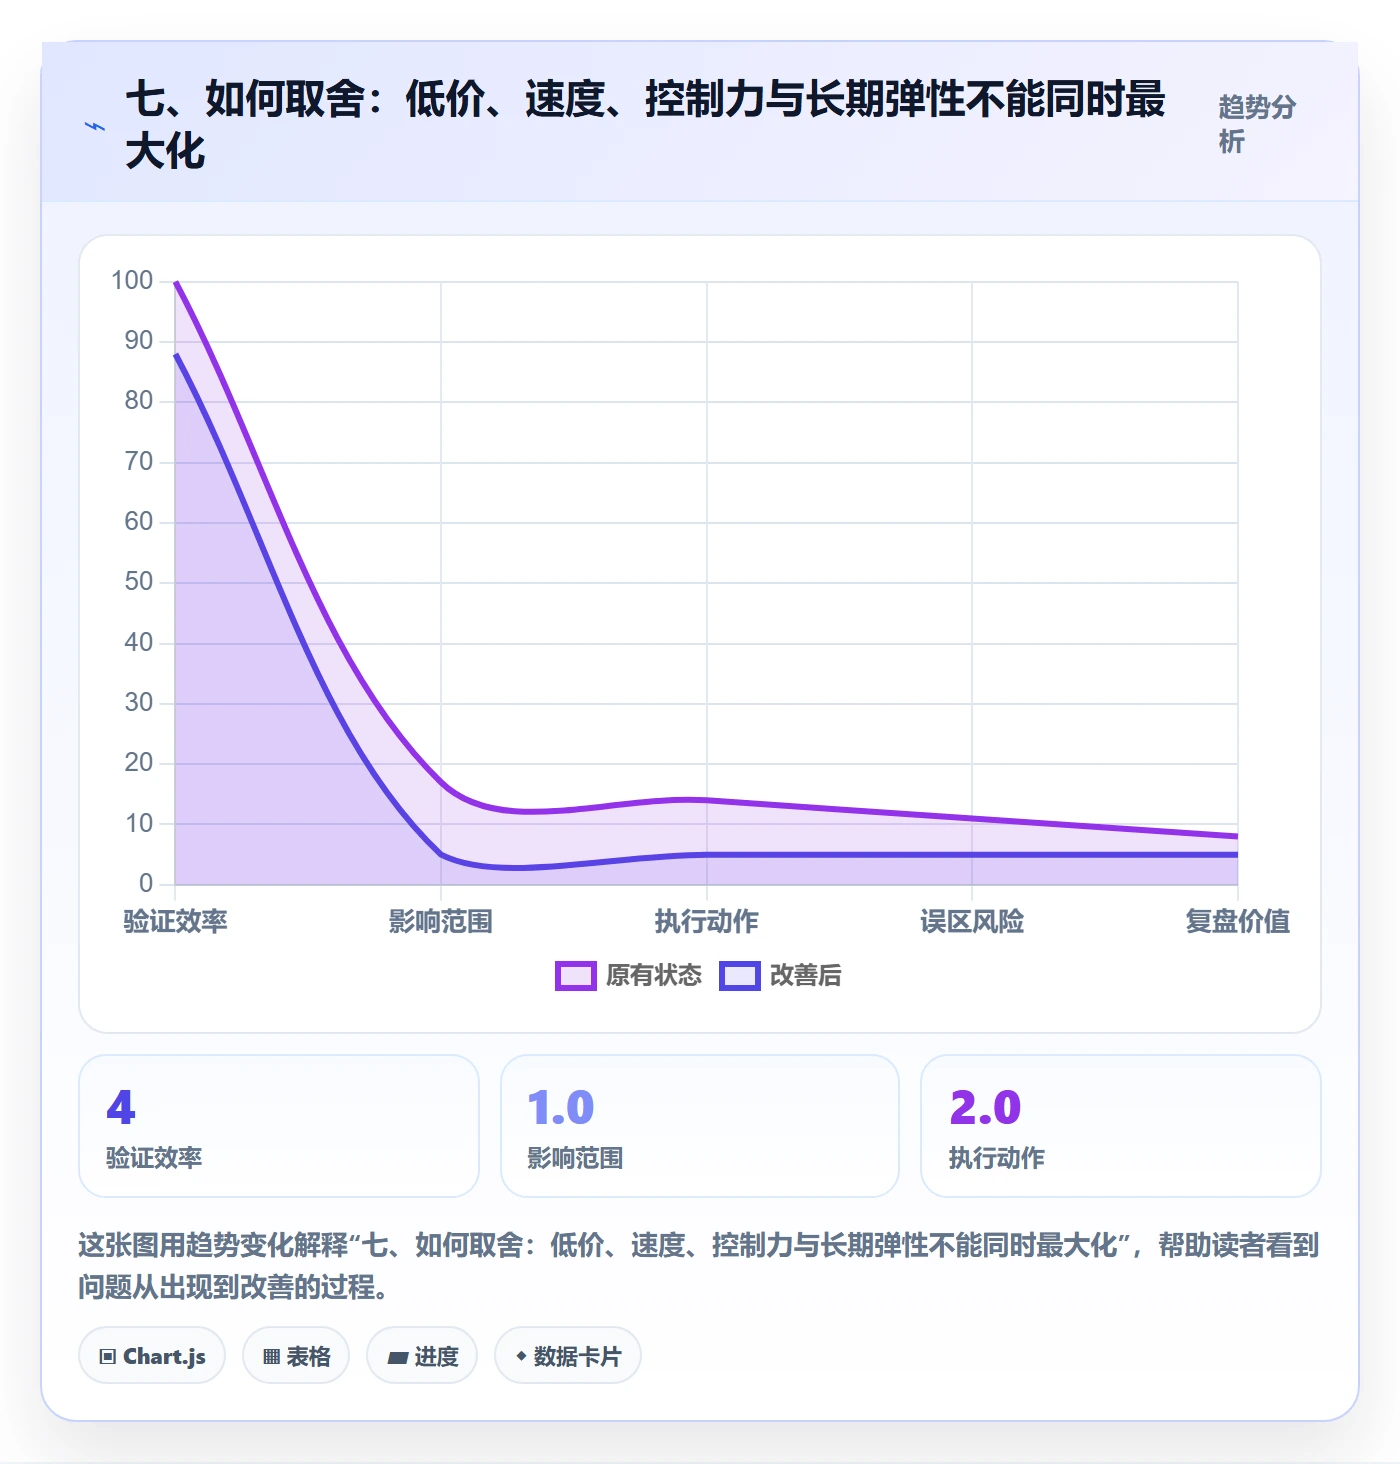Click the 影响范围 x-axis label

tap(441, 921)
